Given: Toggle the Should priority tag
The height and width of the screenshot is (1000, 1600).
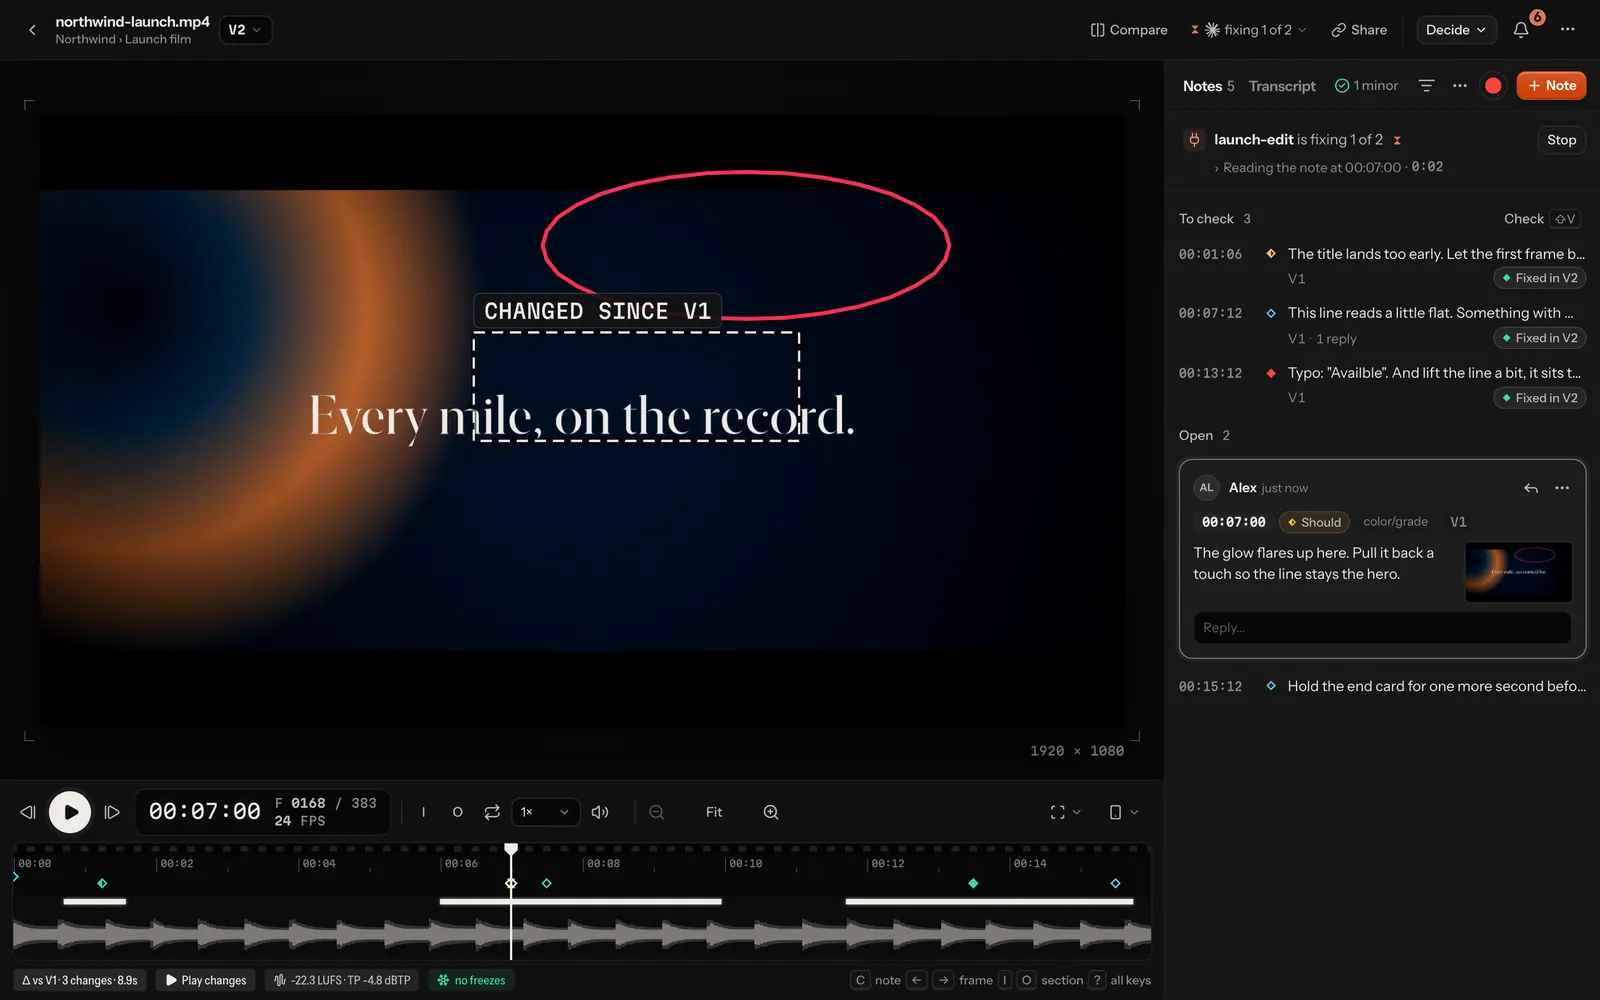Looking at the screenshot, I should tap(1314, 522).
